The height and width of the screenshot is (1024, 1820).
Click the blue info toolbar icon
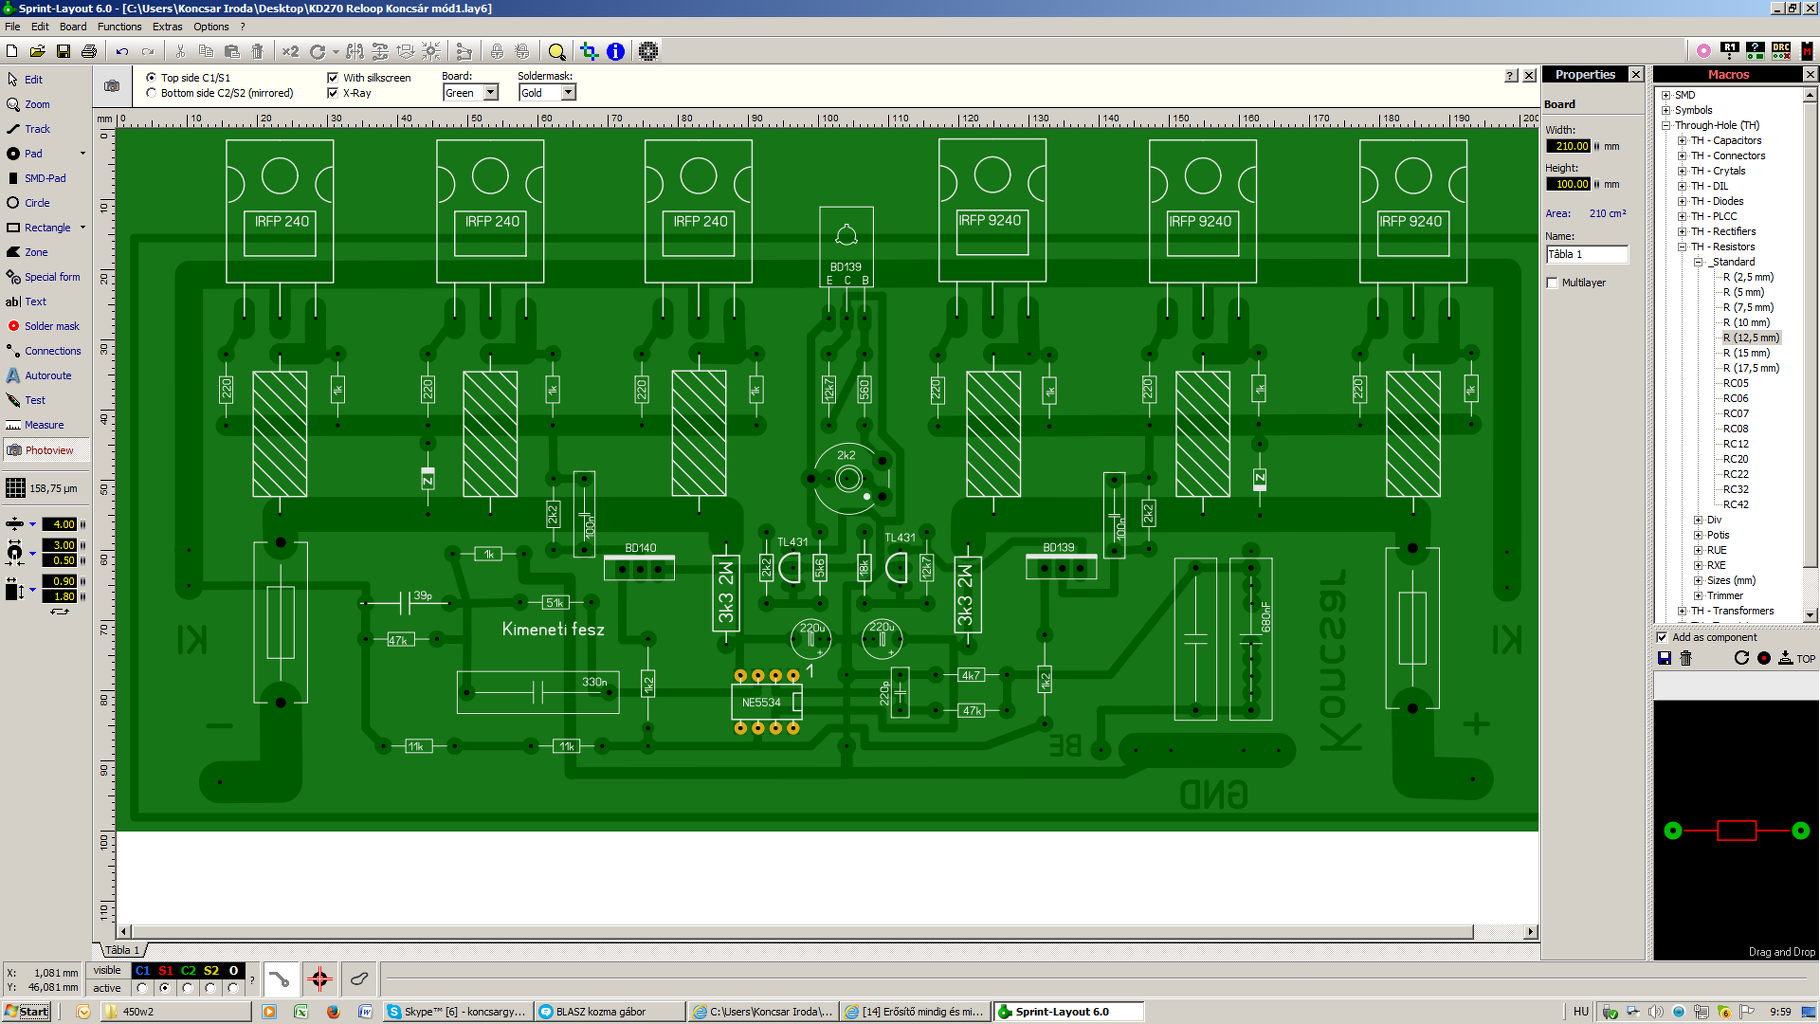[616, 51]
